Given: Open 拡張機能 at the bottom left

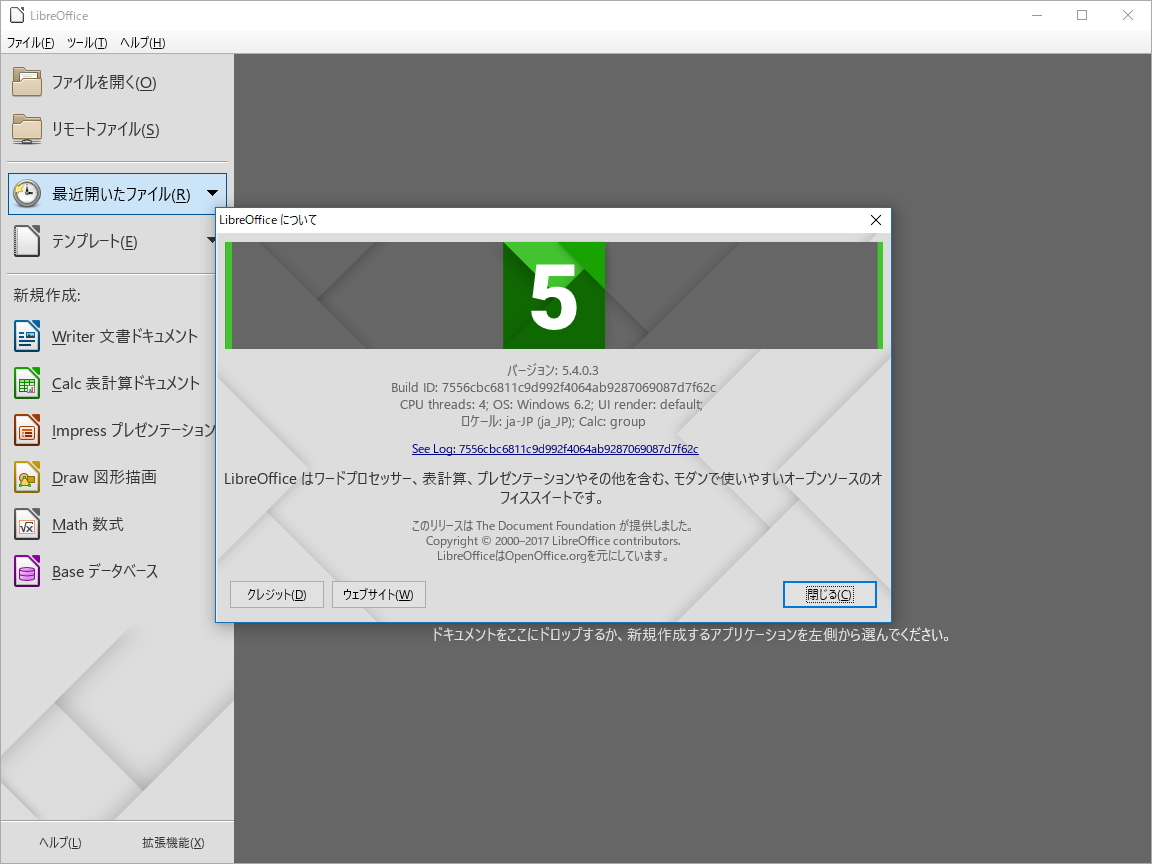Looking at the screenshot, I should point(172,842).
